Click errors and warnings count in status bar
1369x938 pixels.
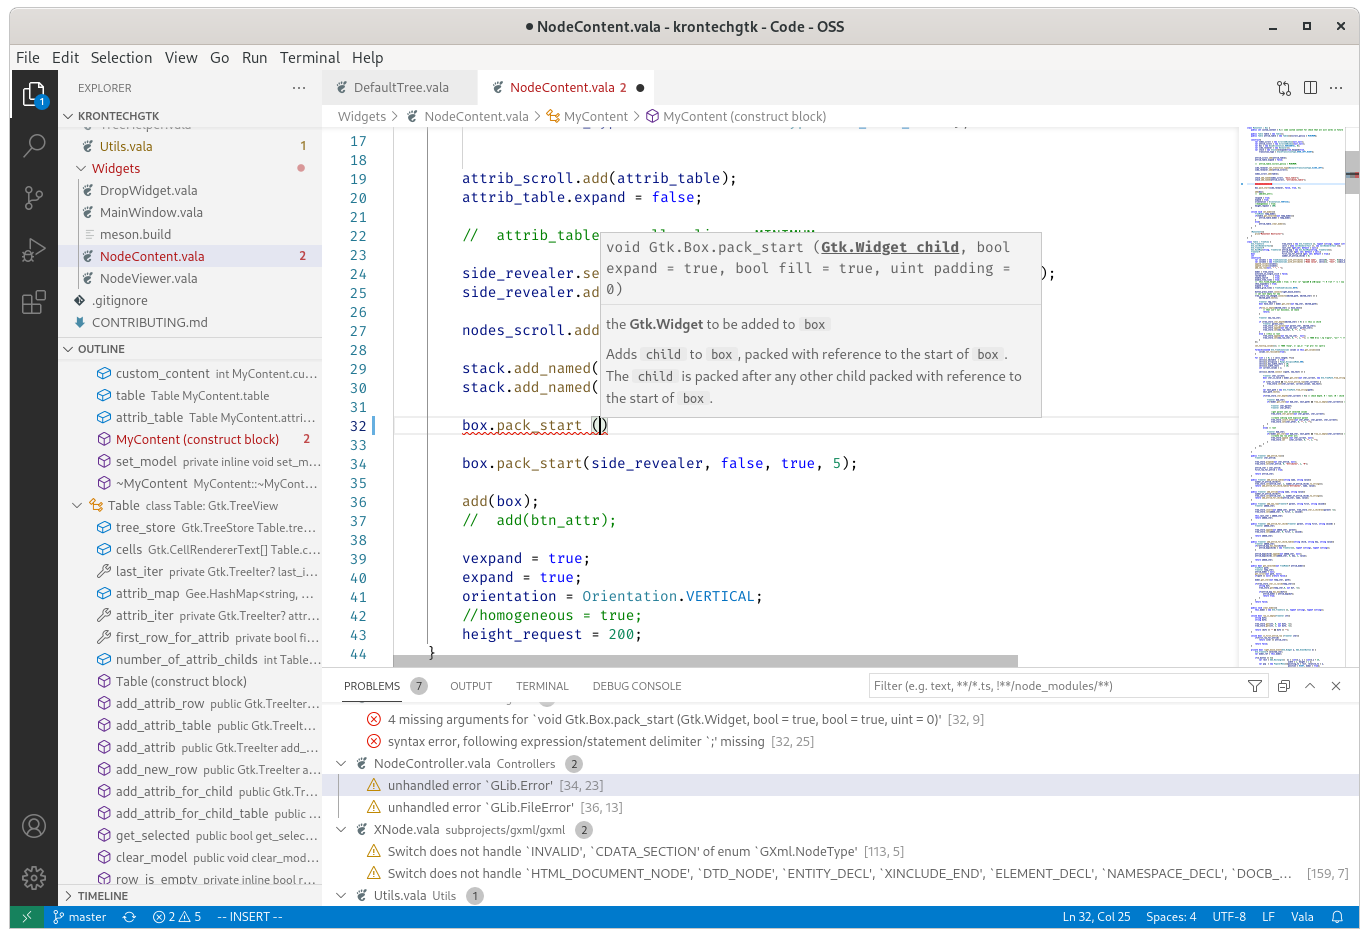[177, 917]
